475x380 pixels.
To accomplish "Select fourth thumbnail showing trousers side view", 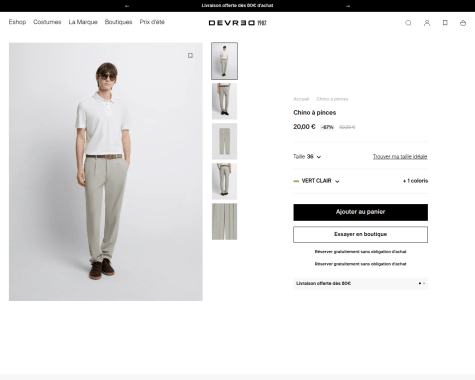I will coord(224,181).
